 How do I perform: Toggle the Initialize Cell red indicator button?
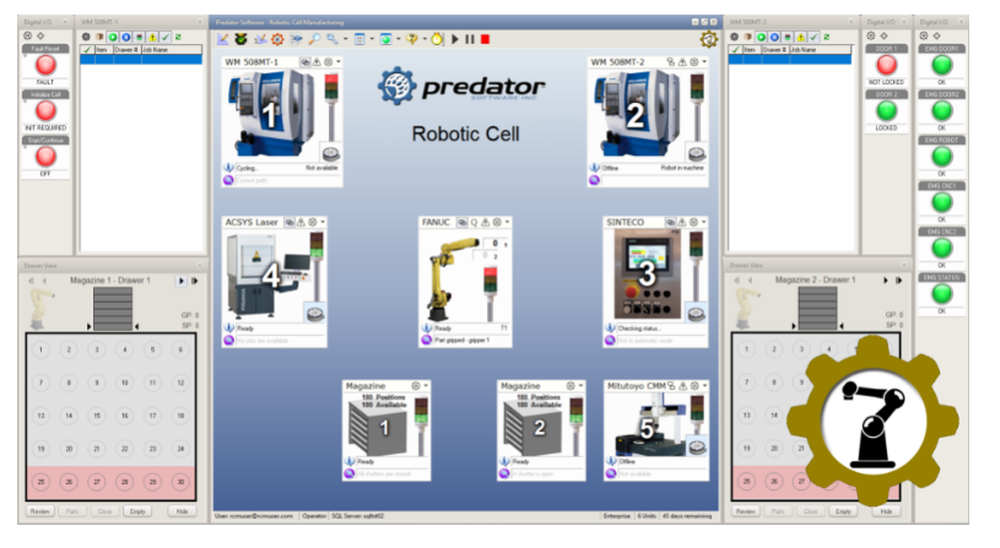click(x=45, y=111)
